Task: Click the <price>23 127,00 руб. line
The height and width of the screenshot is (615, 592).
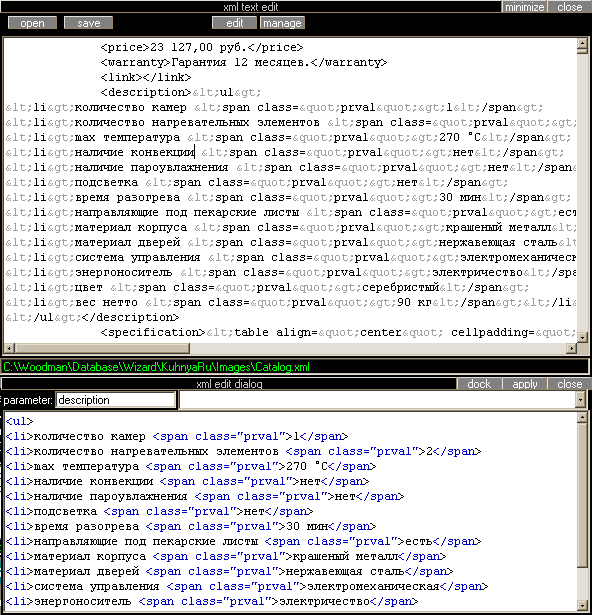Action: 202,47
